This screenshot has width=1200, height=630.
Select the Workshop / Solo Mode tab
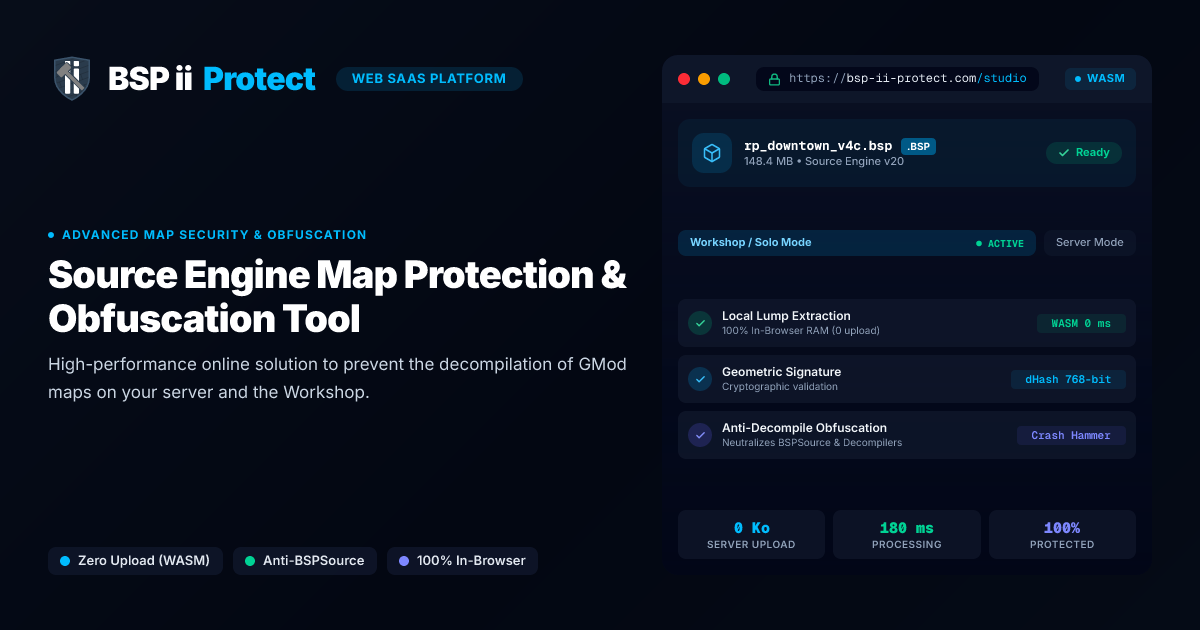tap(857, 243)
